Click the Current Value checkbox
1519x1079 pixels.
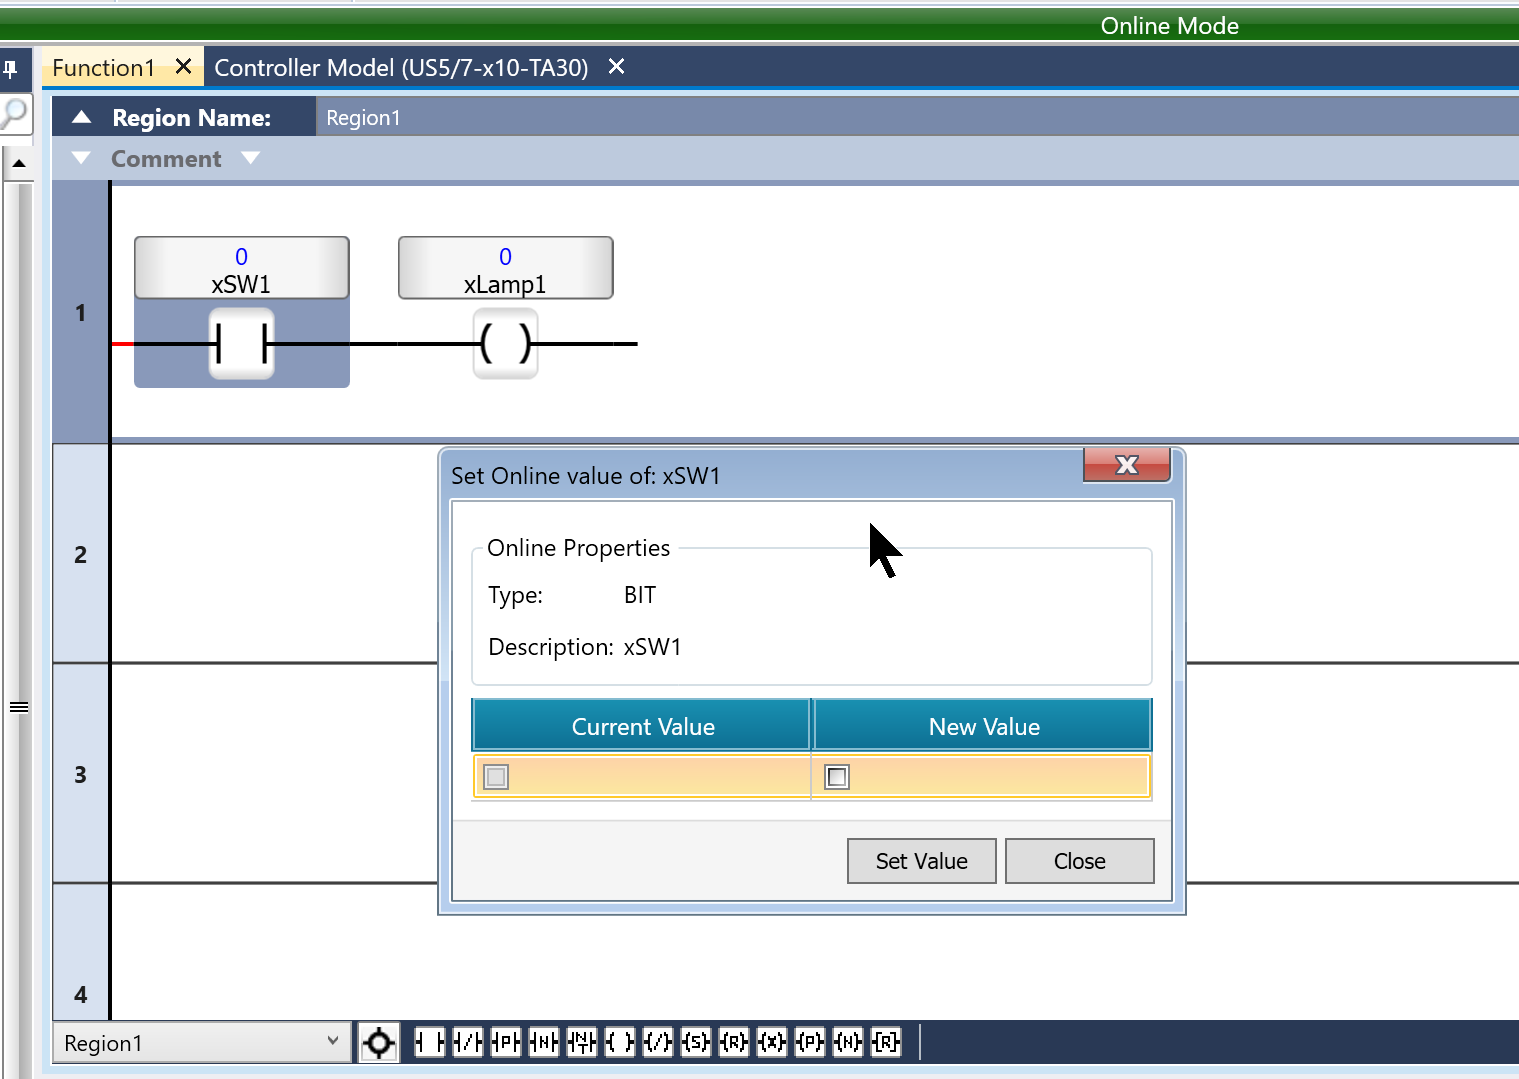496,777
